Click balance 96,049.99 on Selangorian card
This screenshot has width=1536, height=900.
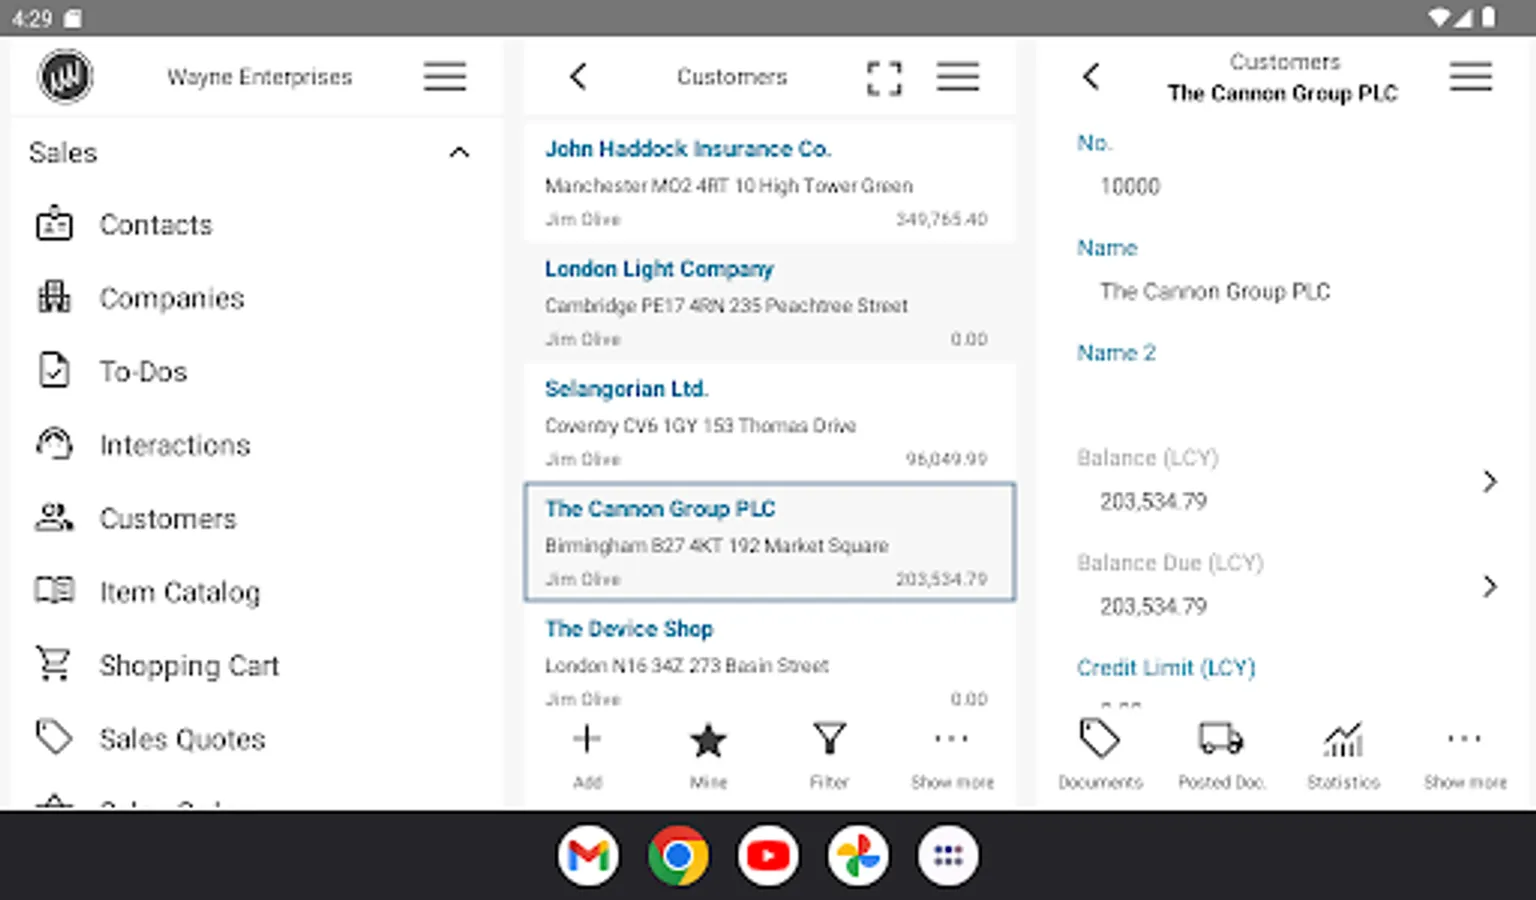point(946,459)
